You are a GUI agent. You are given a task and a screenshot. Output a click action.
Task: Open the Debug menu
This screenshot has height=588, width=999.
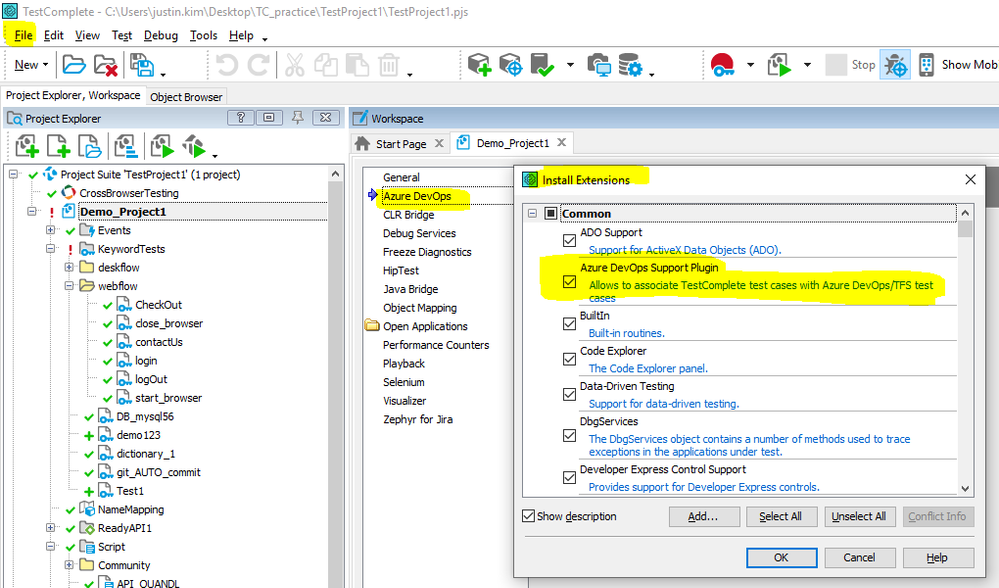(x=160, y=35)
